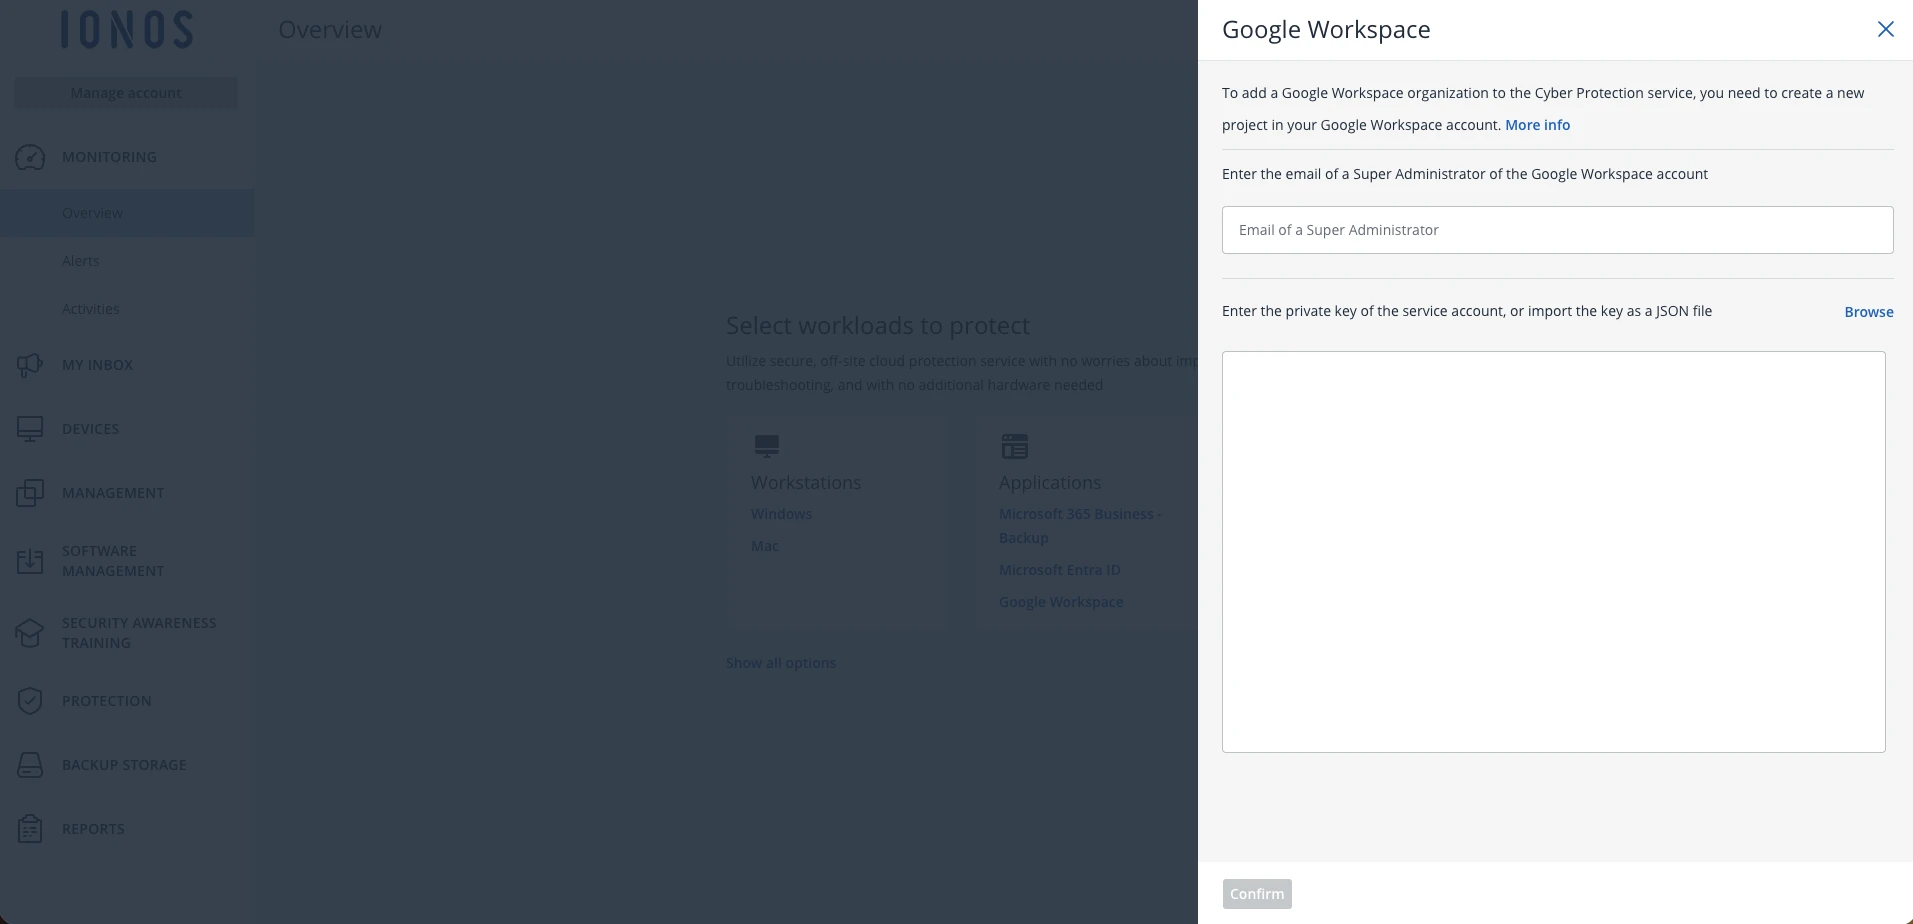Open Security Awareness Training section
The height and width of the screenshot is (924, 1913).
[x=139, y=633]
